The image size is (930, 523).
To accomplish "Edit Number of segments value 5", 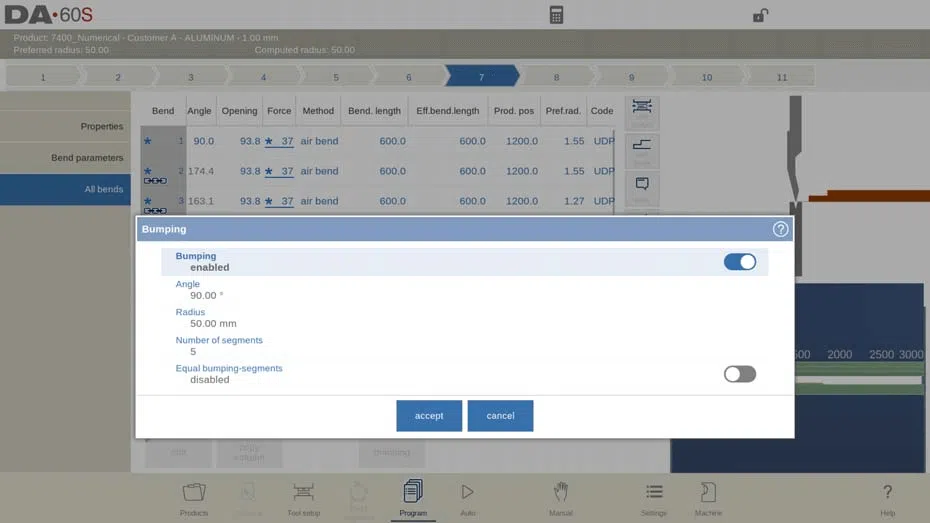I will [193, 352].
